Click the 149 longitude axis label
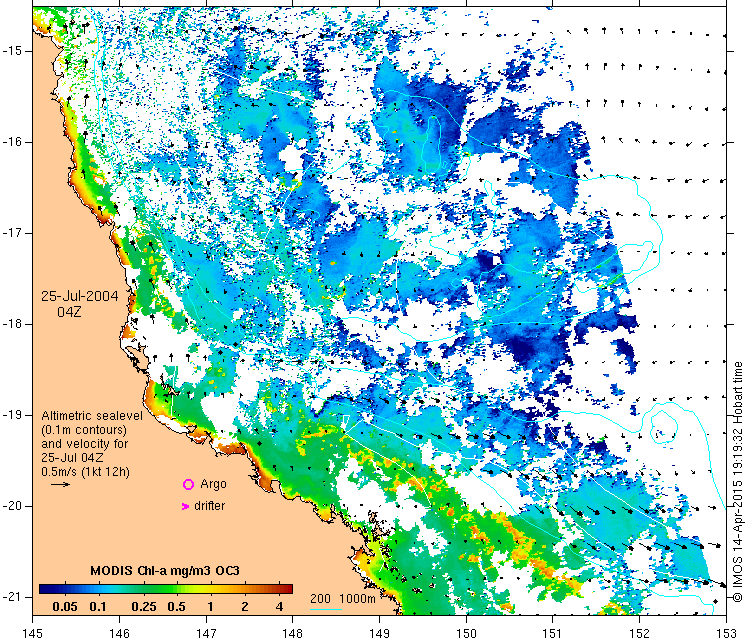This screenshot has width=750, height=640. point(379,633)
